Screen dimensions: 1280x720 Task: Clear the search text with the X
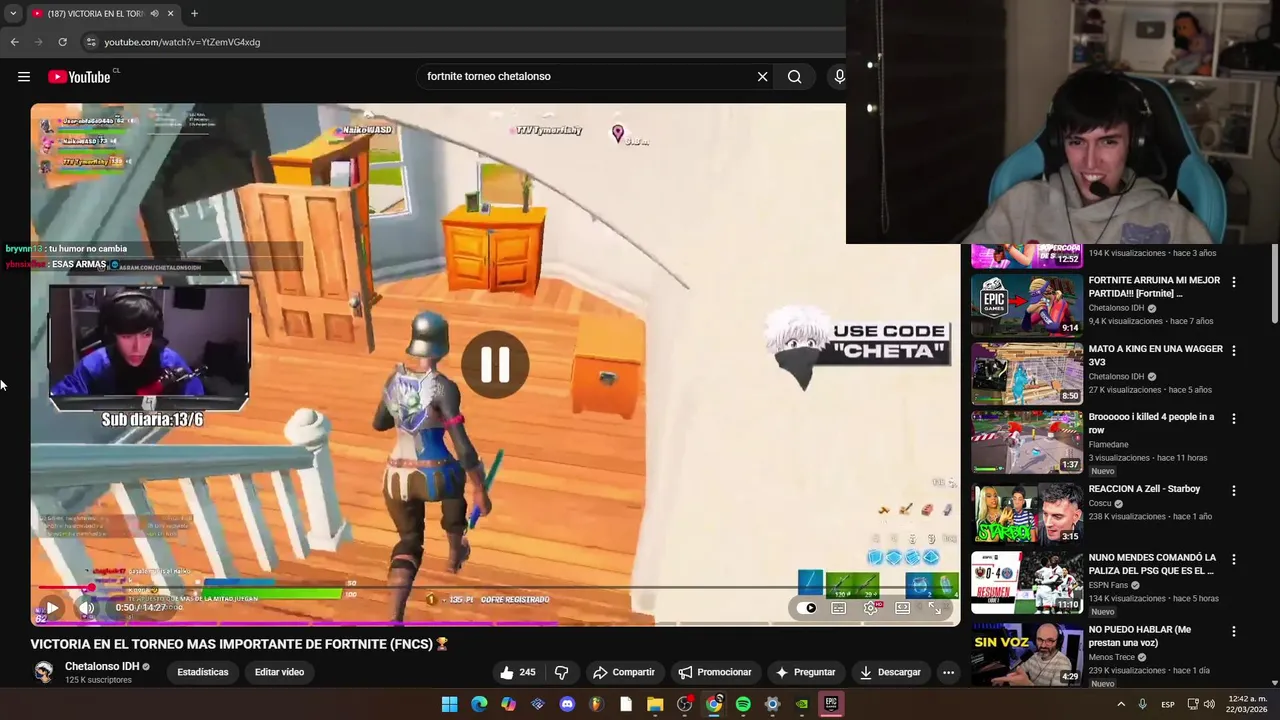click(x=762, y=76)
